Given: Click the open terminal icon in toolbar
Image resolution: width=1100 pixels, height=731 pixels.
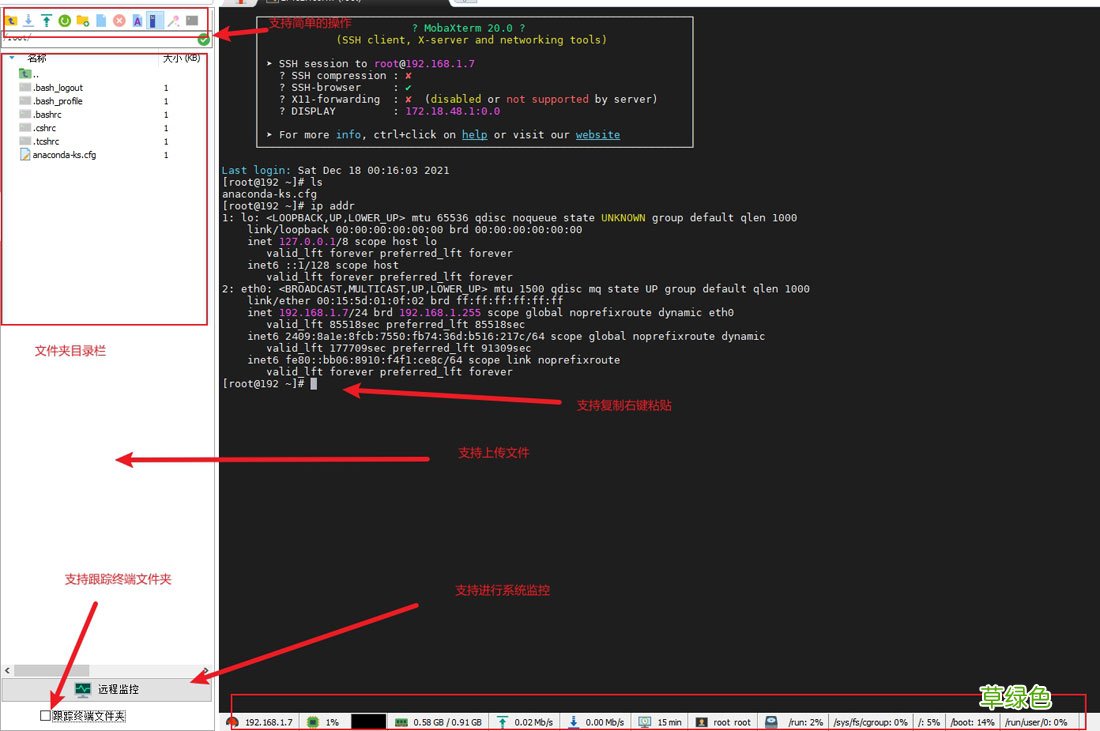Looking at the screenshot, I should (192, 20).
